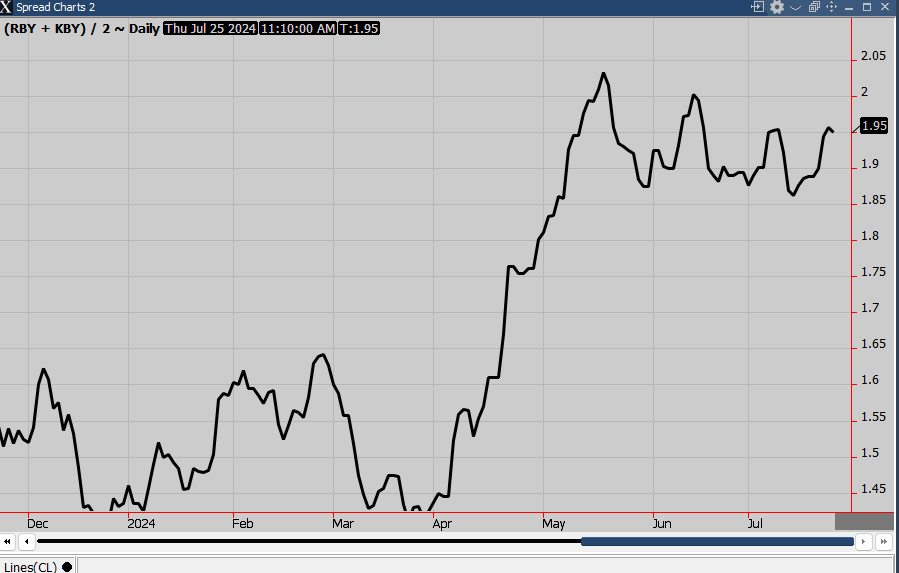The image size is (899, 573).
Task: Maximize the Spread Charts 2 window
Action: pos(867,7)
